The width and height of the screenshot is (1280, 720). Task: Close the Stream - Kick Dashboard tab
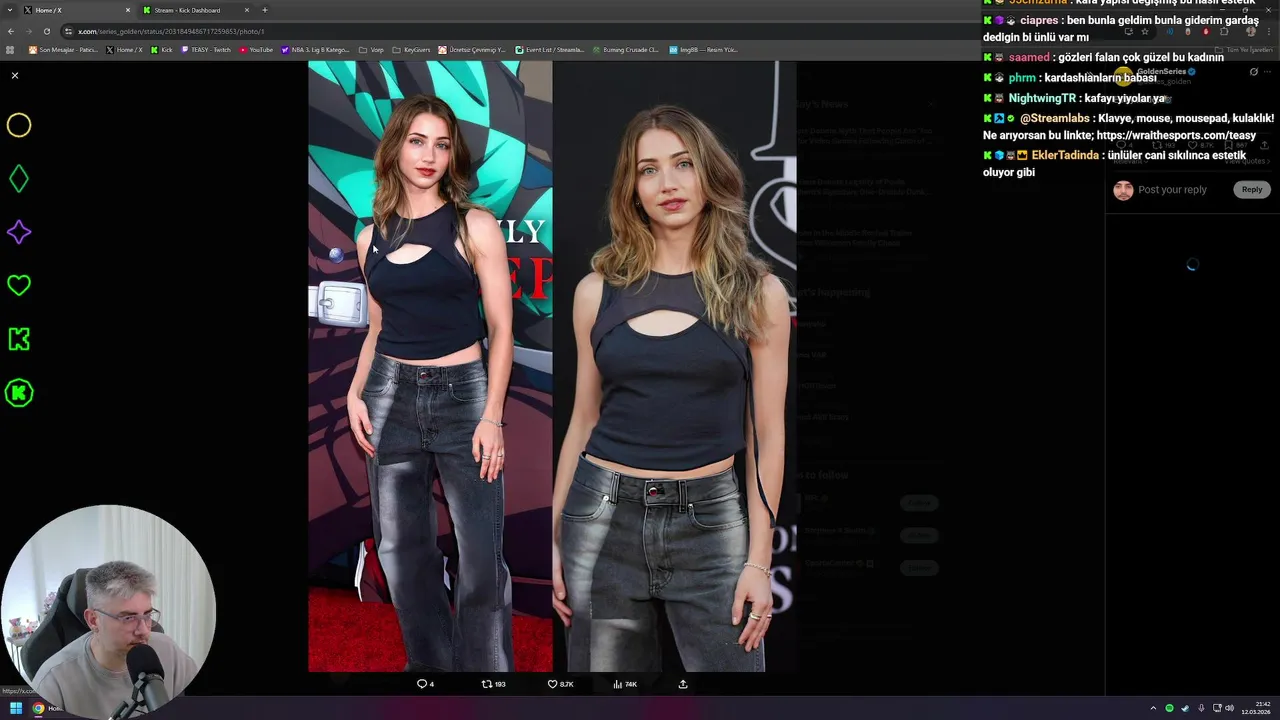coord(246,10)
